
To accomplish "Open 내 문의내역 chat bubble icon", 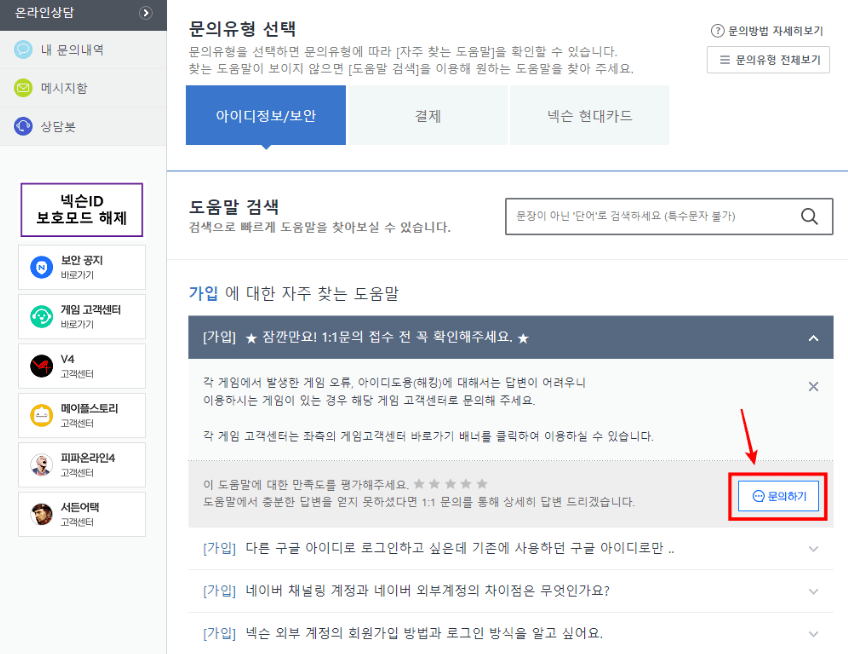I will click(23, 50).
